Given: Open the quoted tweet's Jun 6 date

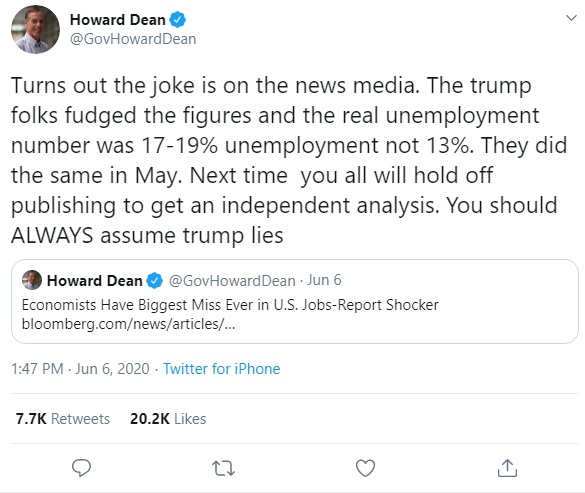Looking at the screenshot, I should click(324, 280).
